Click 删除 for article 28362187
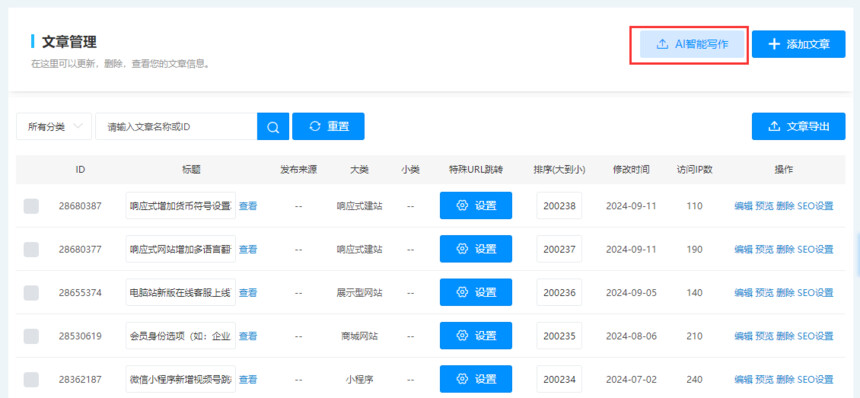This screenshot has height=398, width=860. (785, 379)
